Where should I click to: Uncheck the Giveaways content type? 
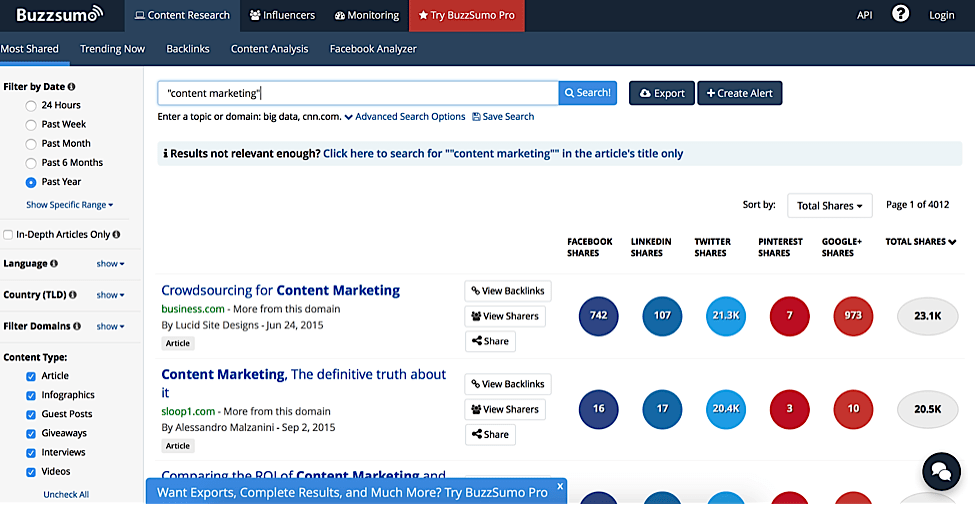[30, 434]
